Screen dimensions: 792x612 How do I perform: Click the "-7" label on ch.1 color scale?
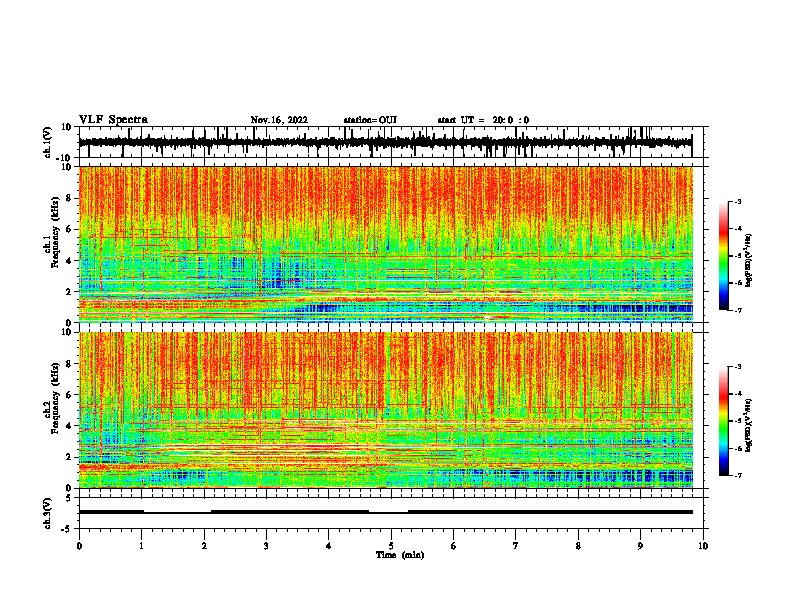[738, 310]
